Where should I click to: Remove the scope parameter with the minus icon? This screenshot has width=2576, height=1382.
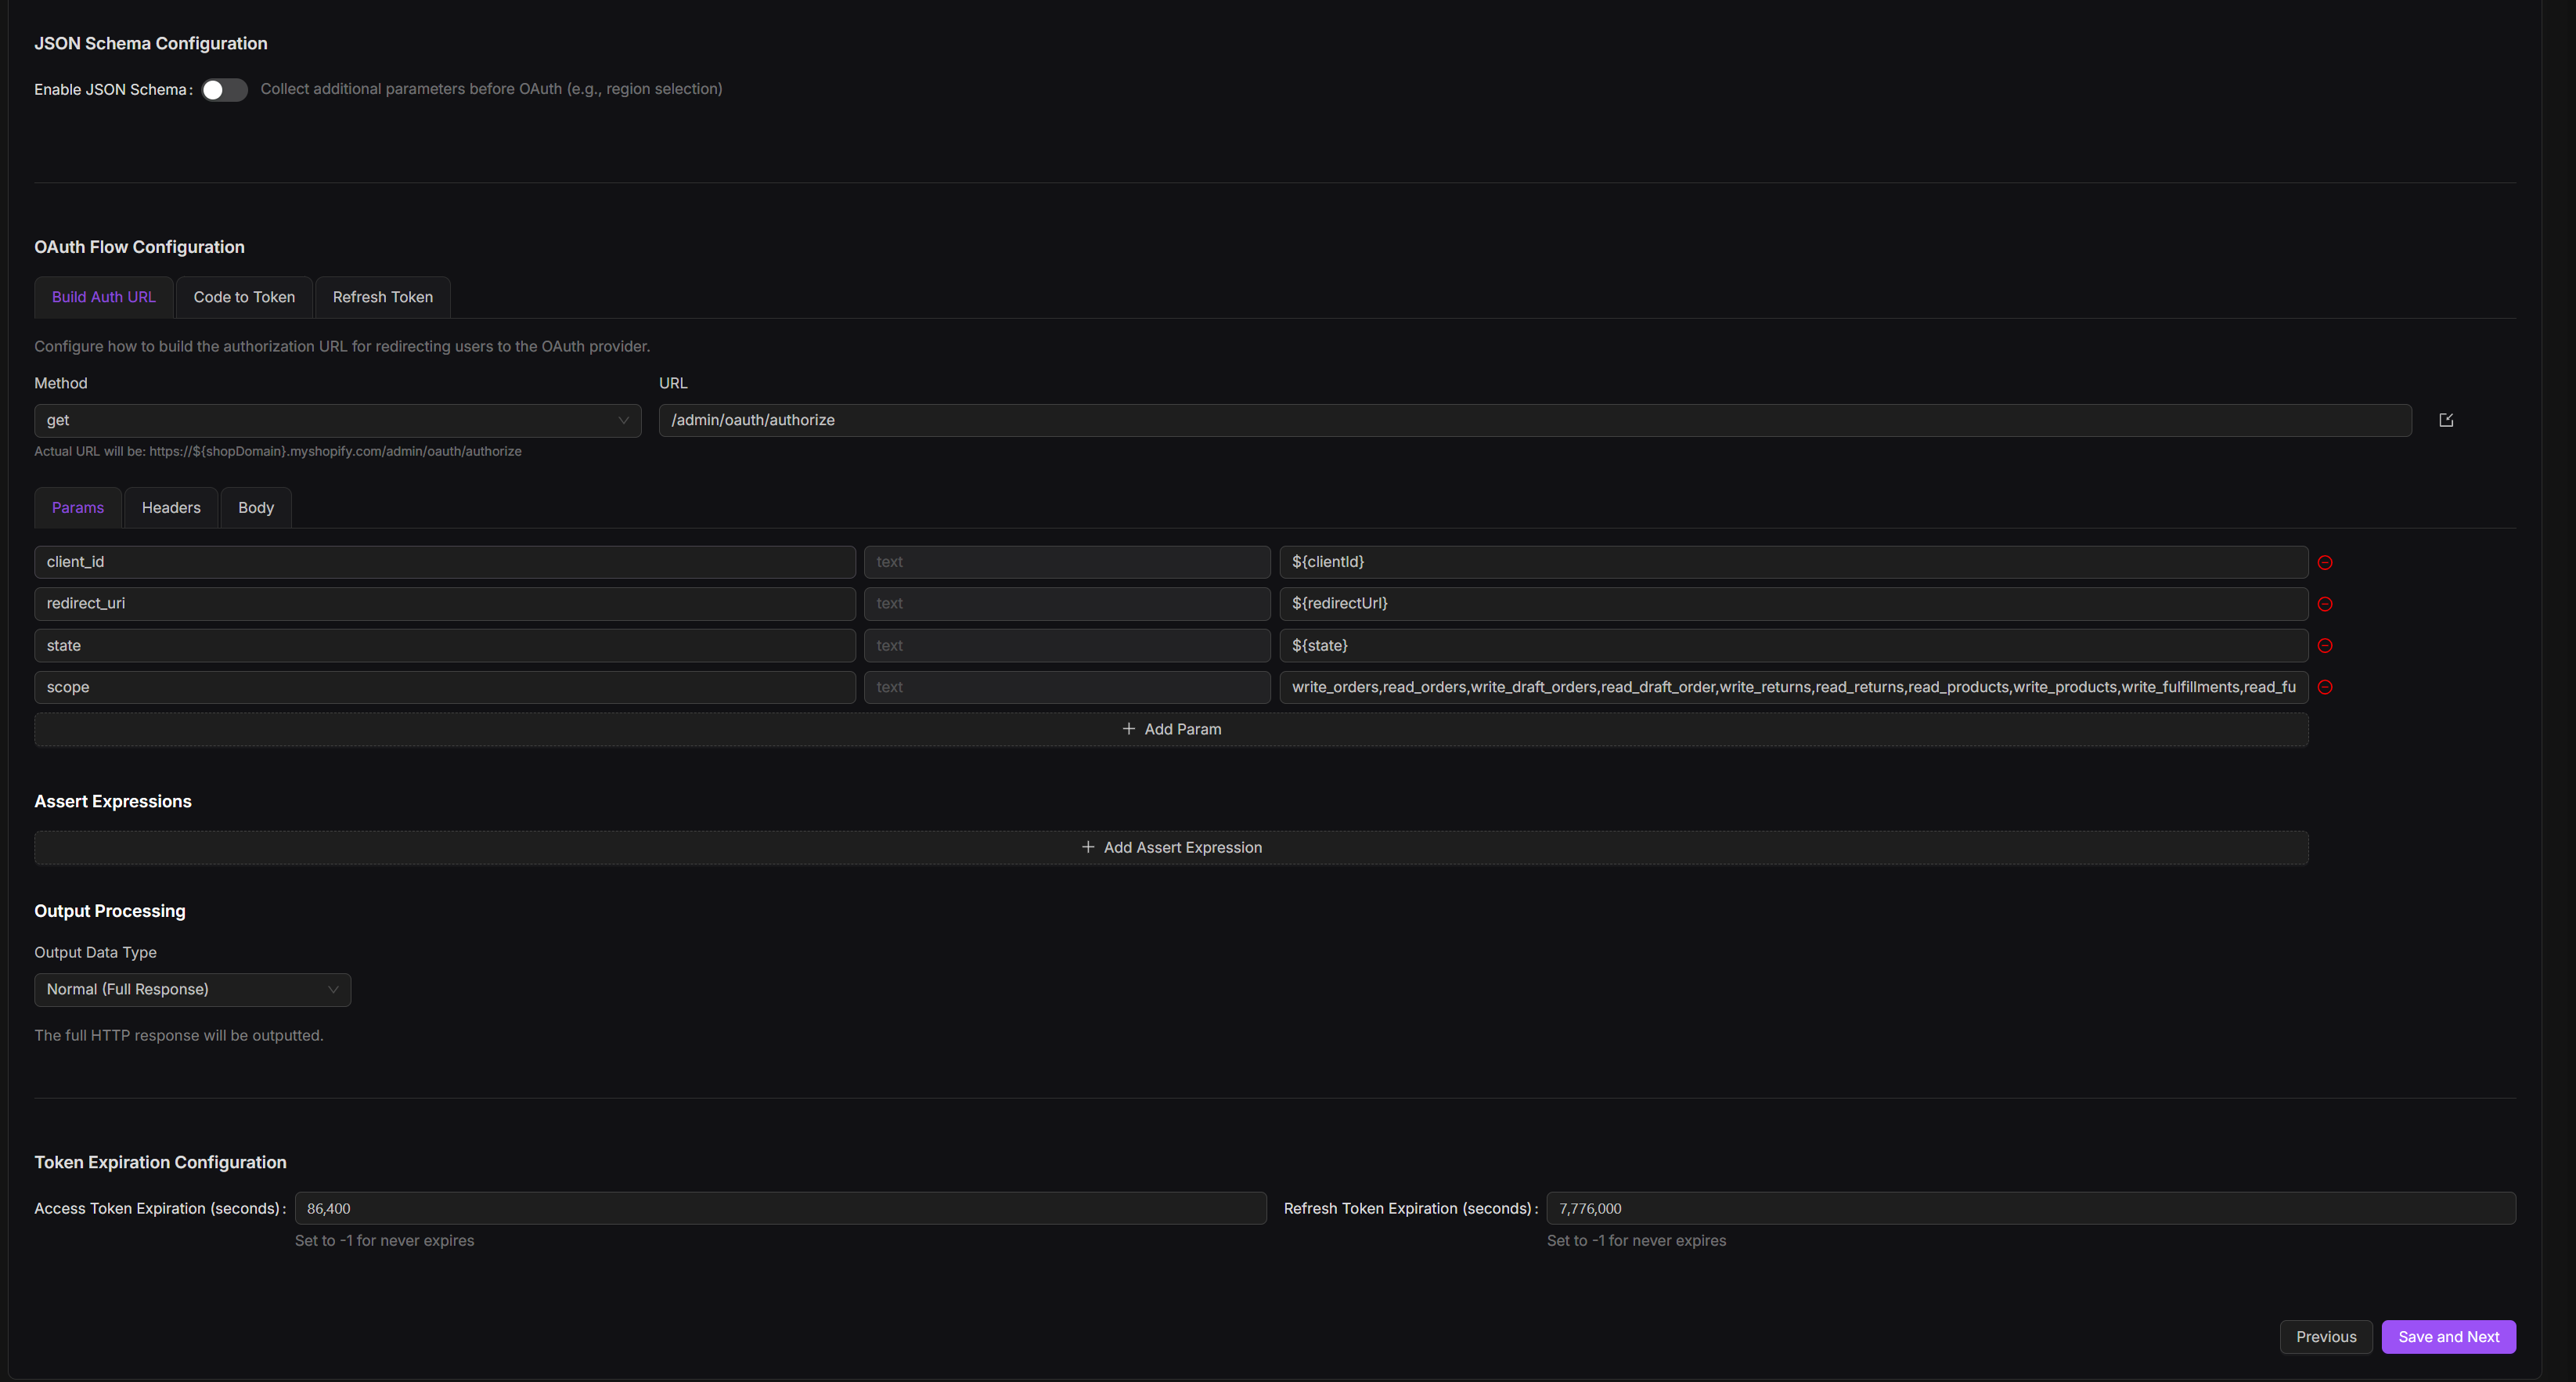pos(2325,687)
